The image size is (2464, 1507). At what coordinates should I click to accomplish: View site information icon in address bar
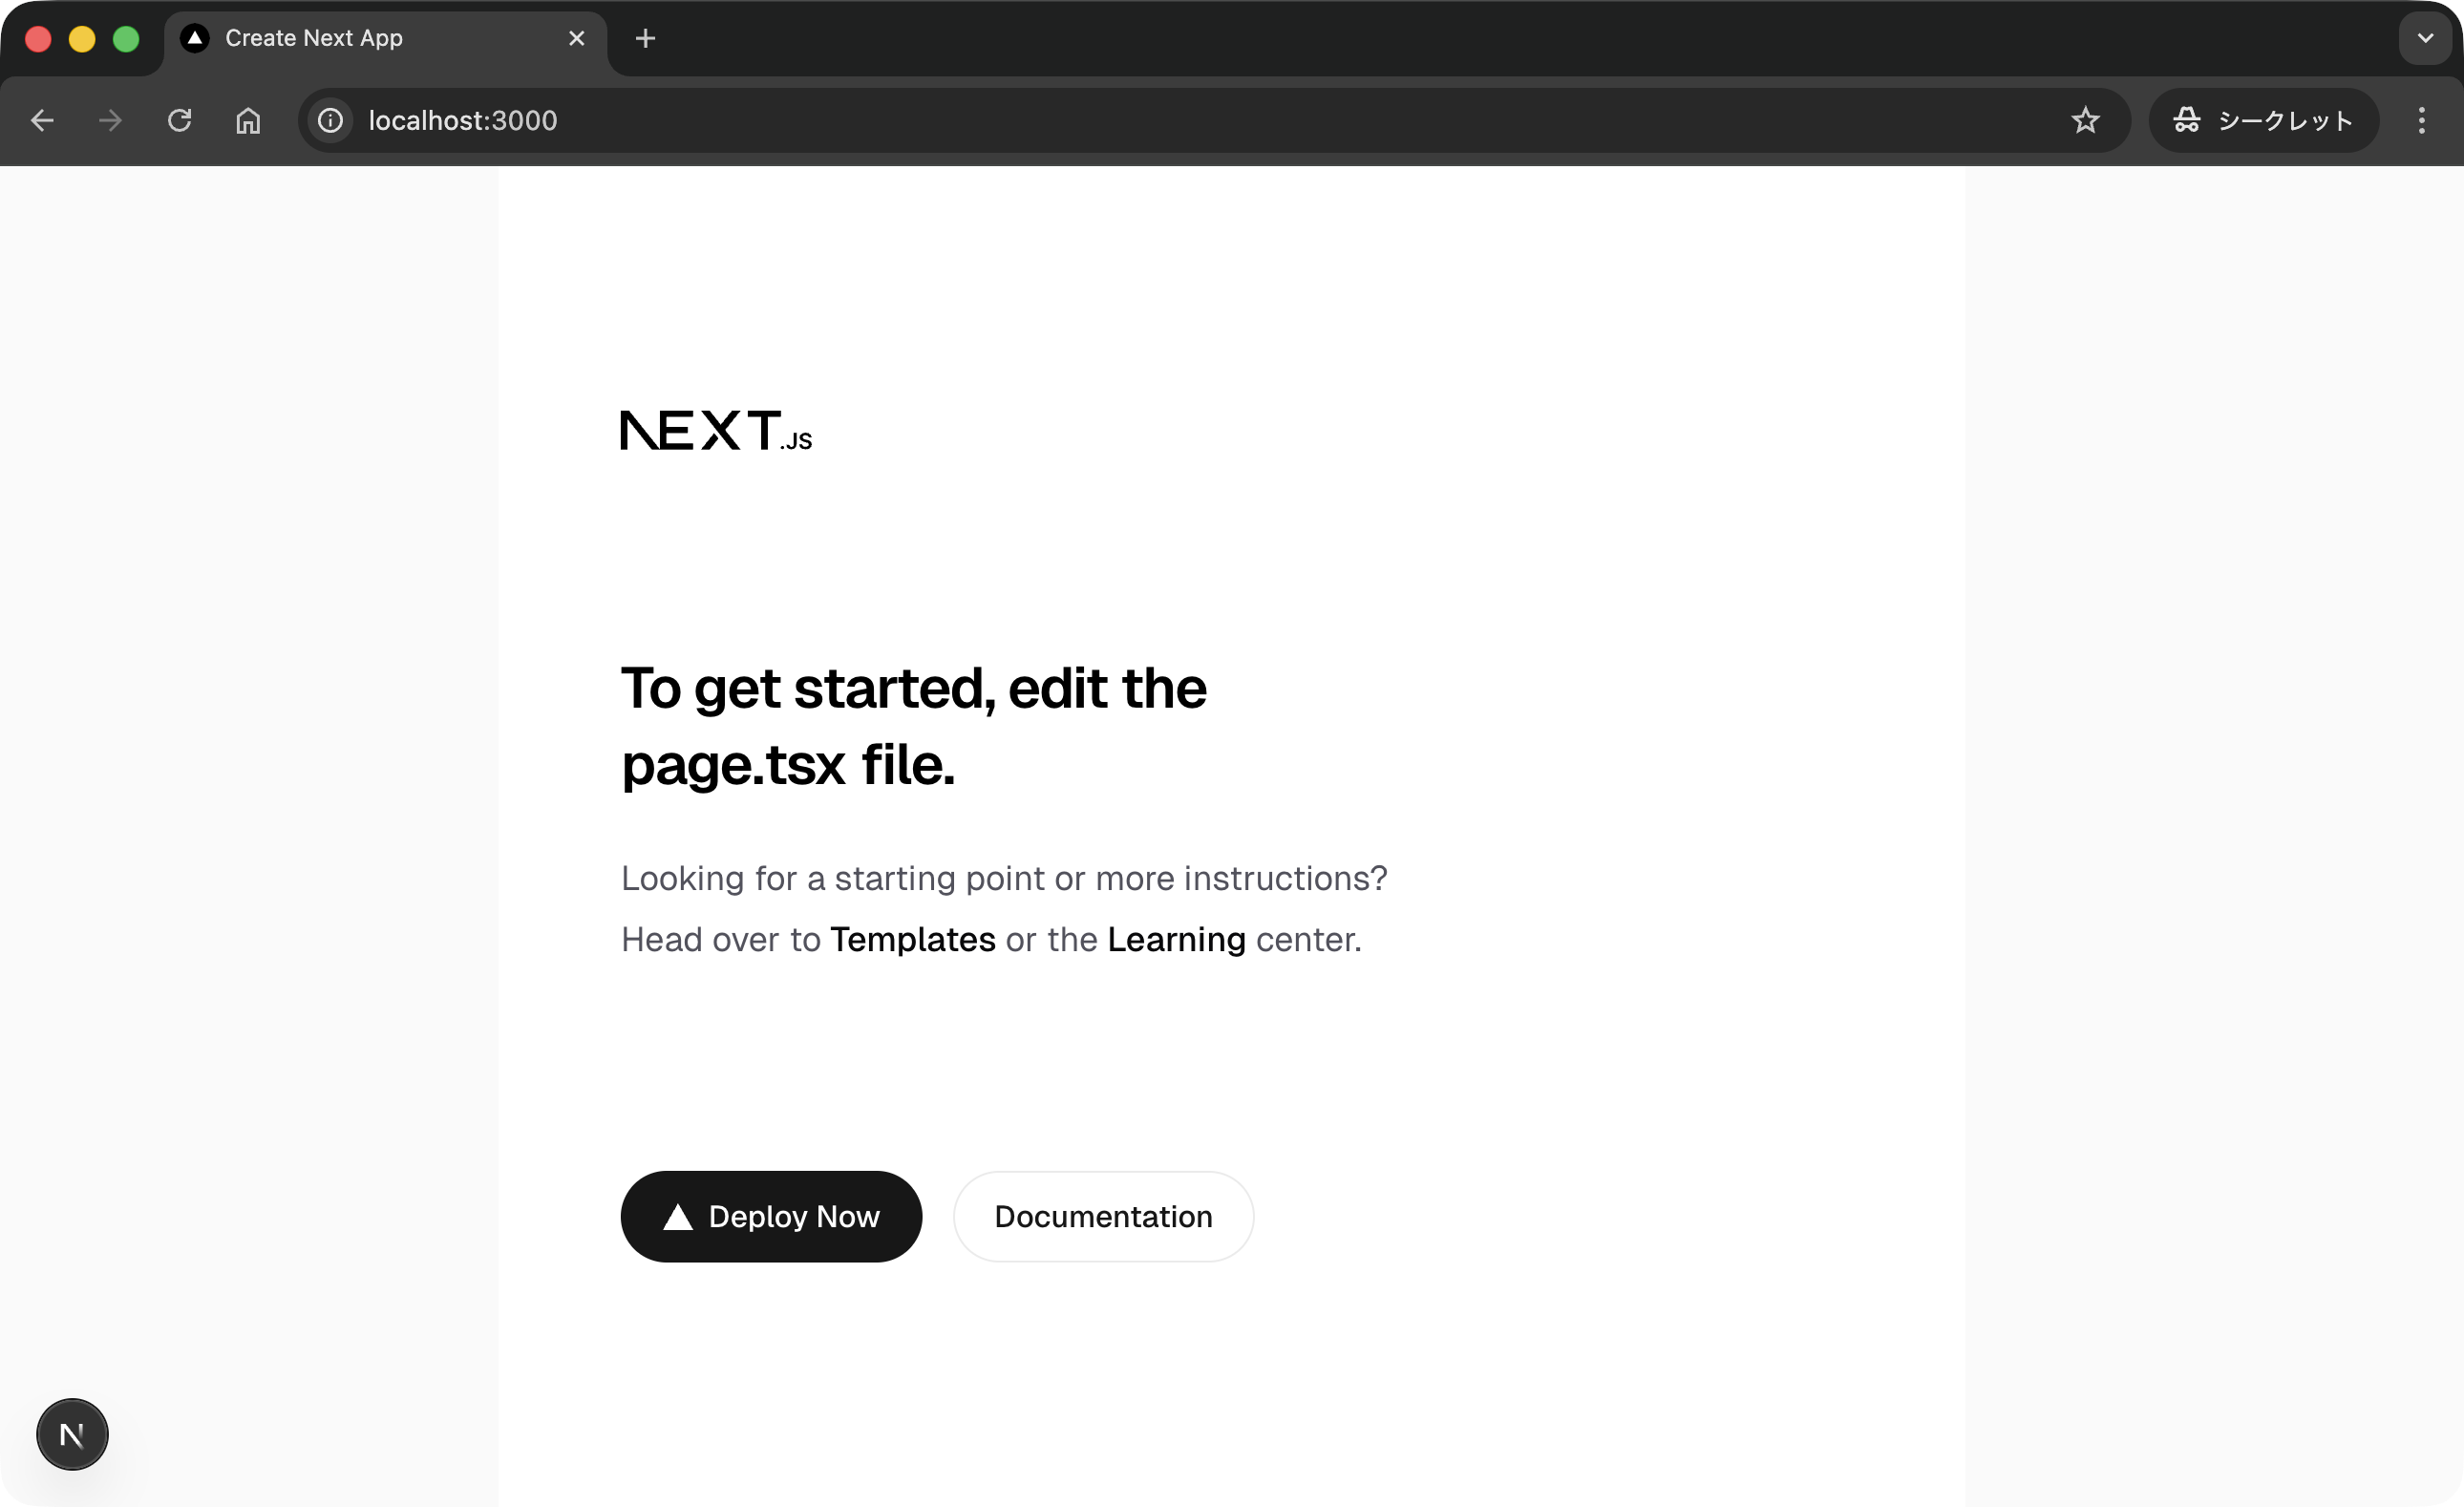pyautogui.click(x=331, y=121)
